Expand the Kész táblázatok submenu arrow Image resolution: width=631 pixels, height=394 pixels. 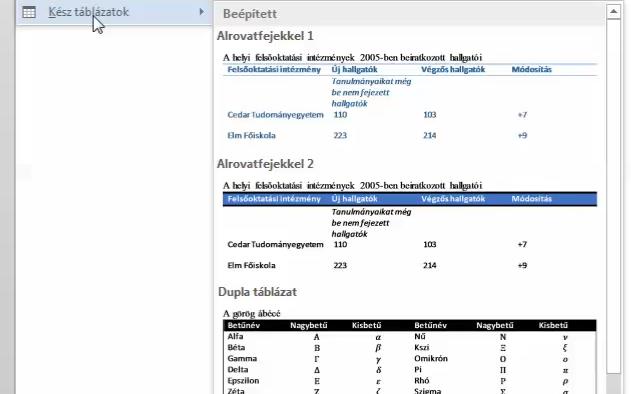click(202, 12)
